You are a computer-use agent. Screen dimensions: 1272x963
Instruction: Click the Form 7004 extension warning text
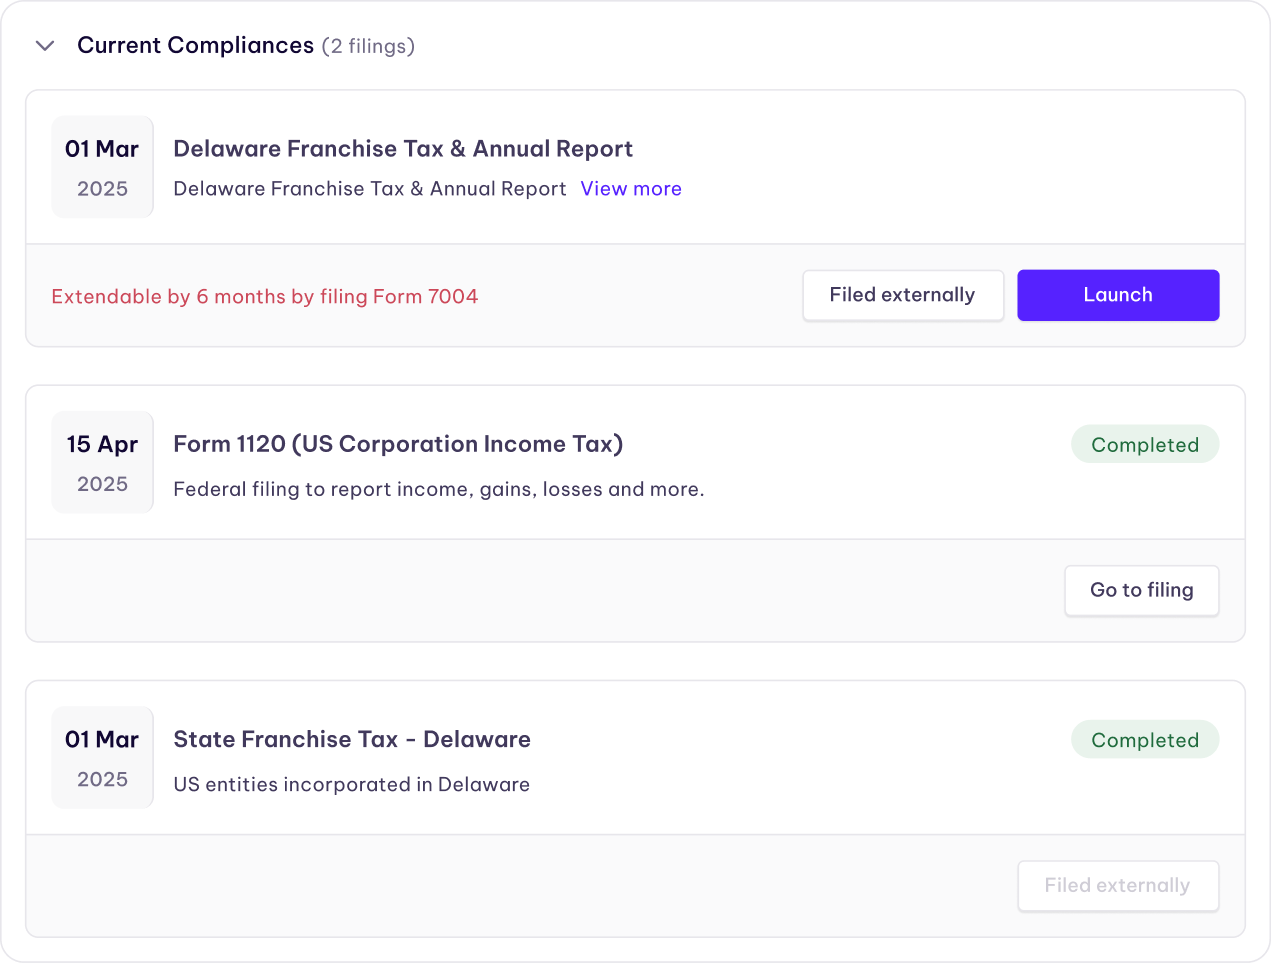coord(265,297)
